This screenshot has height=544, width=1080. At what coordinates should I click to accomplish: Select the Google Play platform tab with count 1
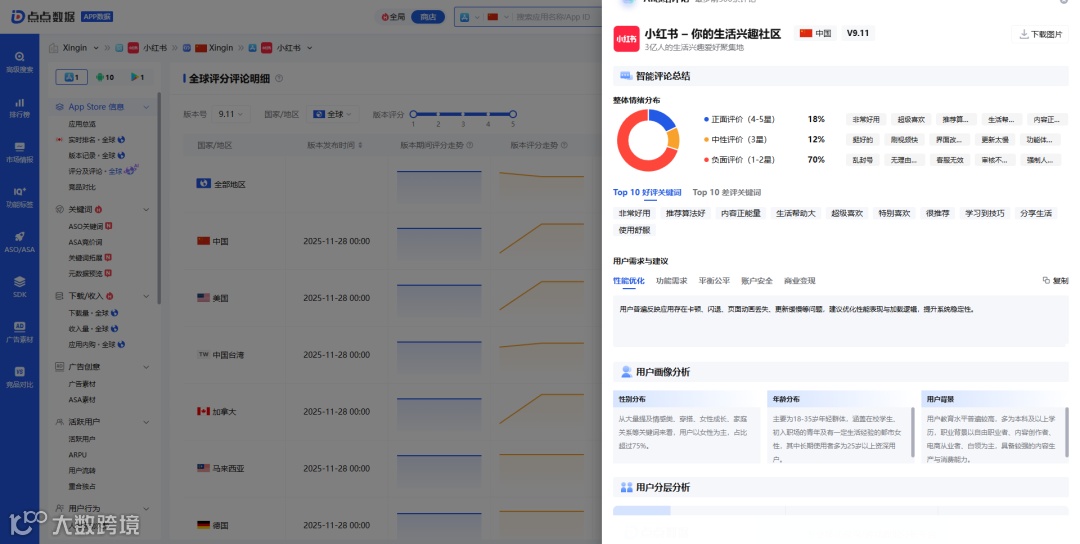[x=137, y=77]
